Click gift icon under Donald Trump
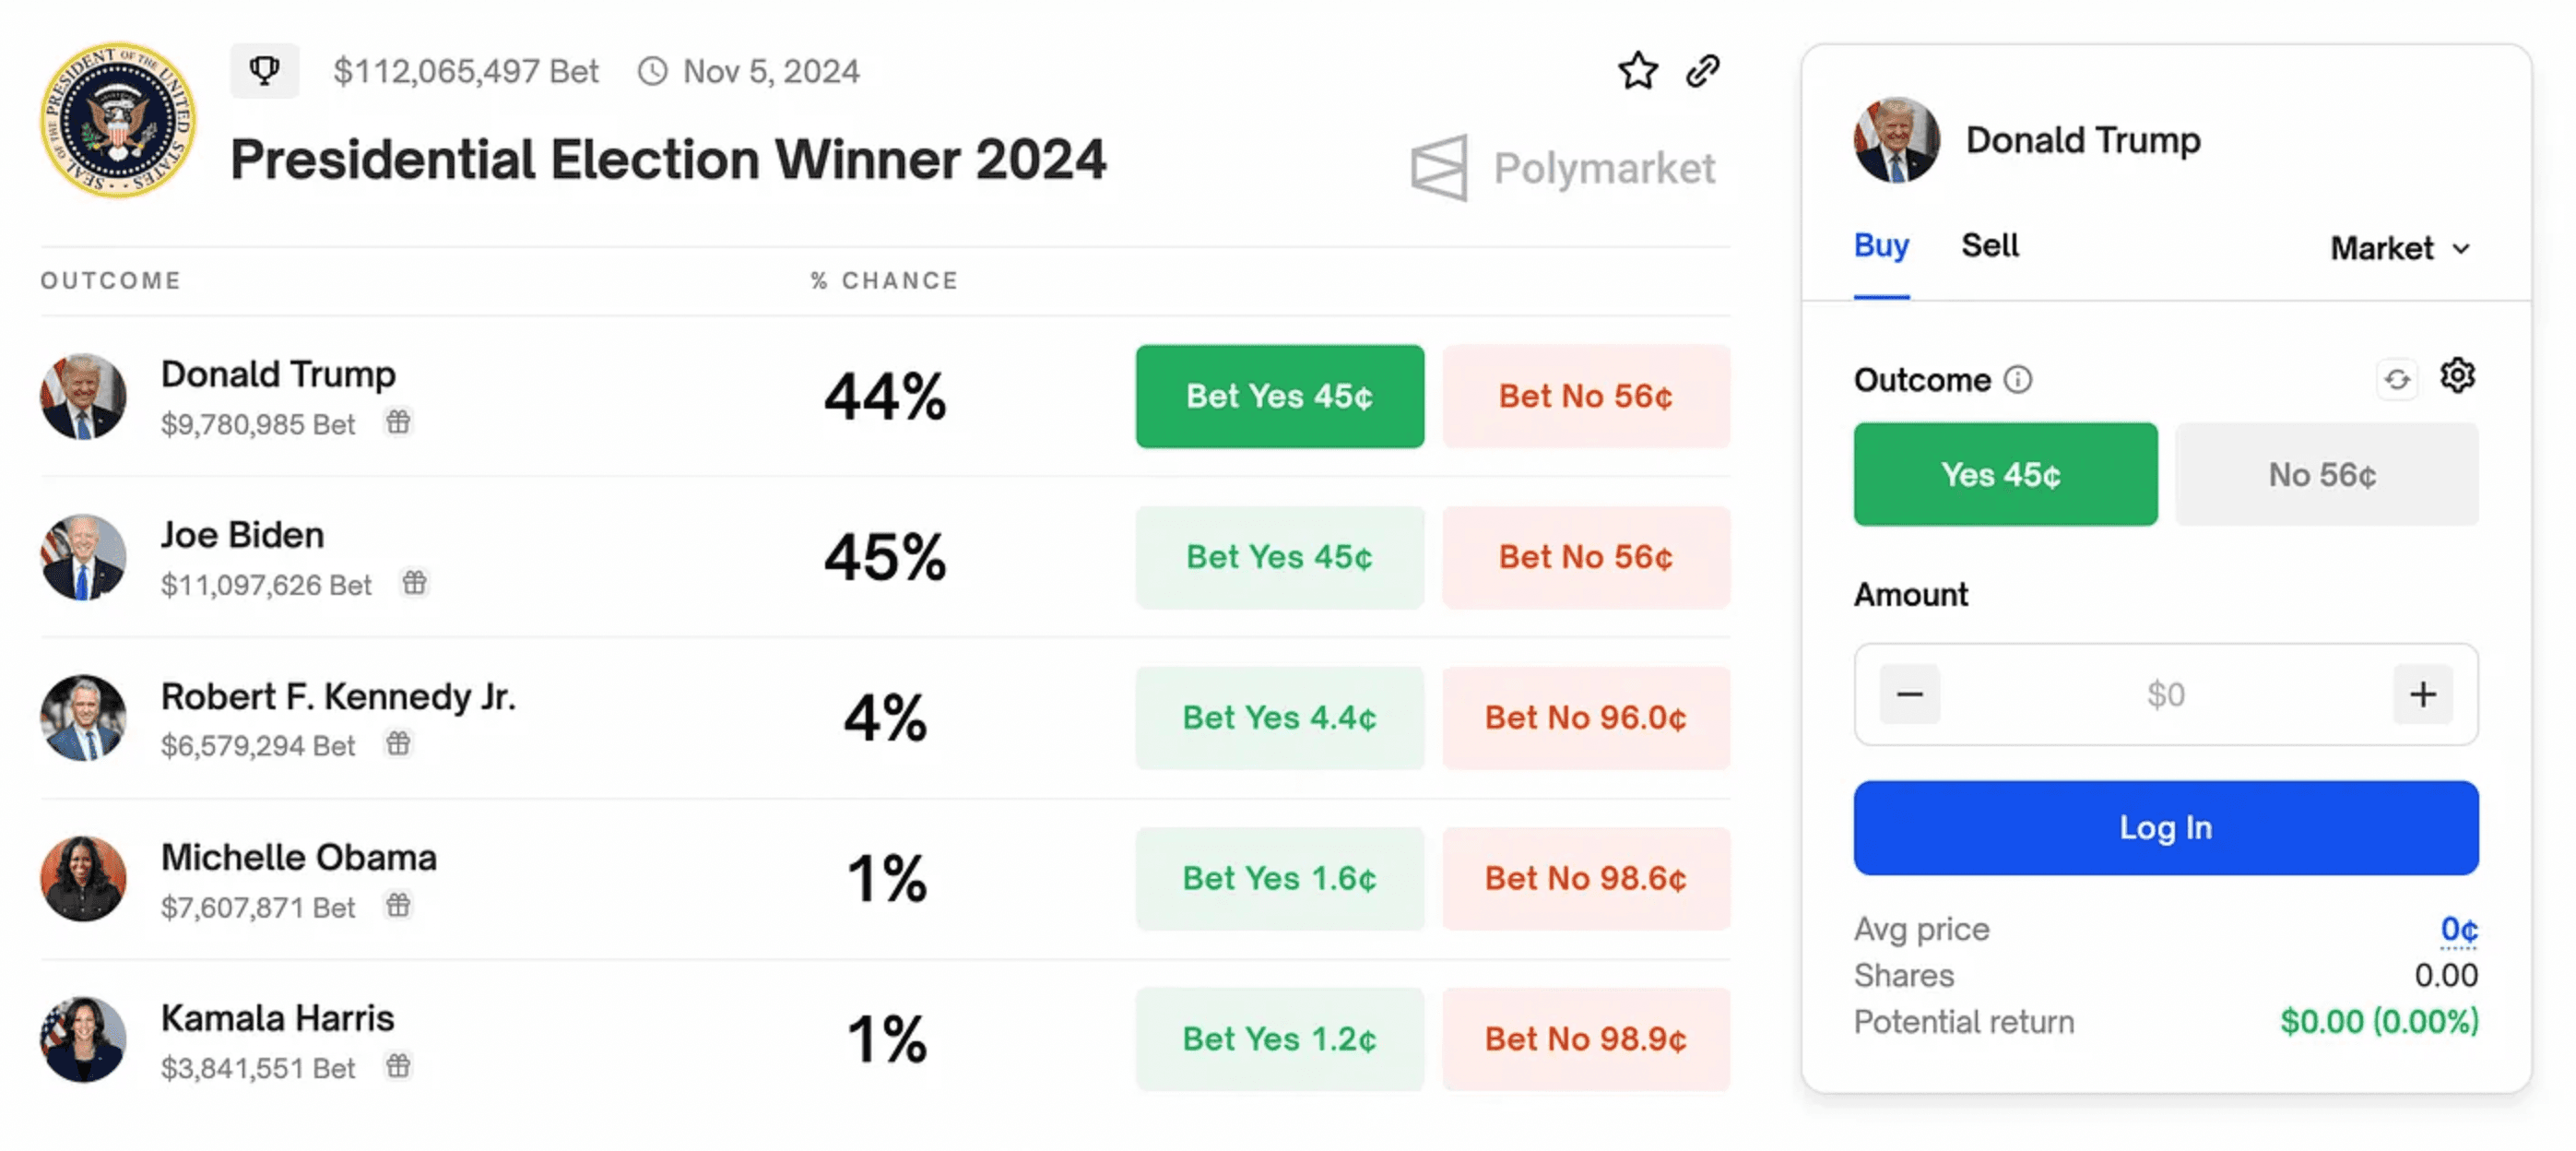Image resolution: width=2576 pixels, height=1151 pixels. (x=398, y=422)
